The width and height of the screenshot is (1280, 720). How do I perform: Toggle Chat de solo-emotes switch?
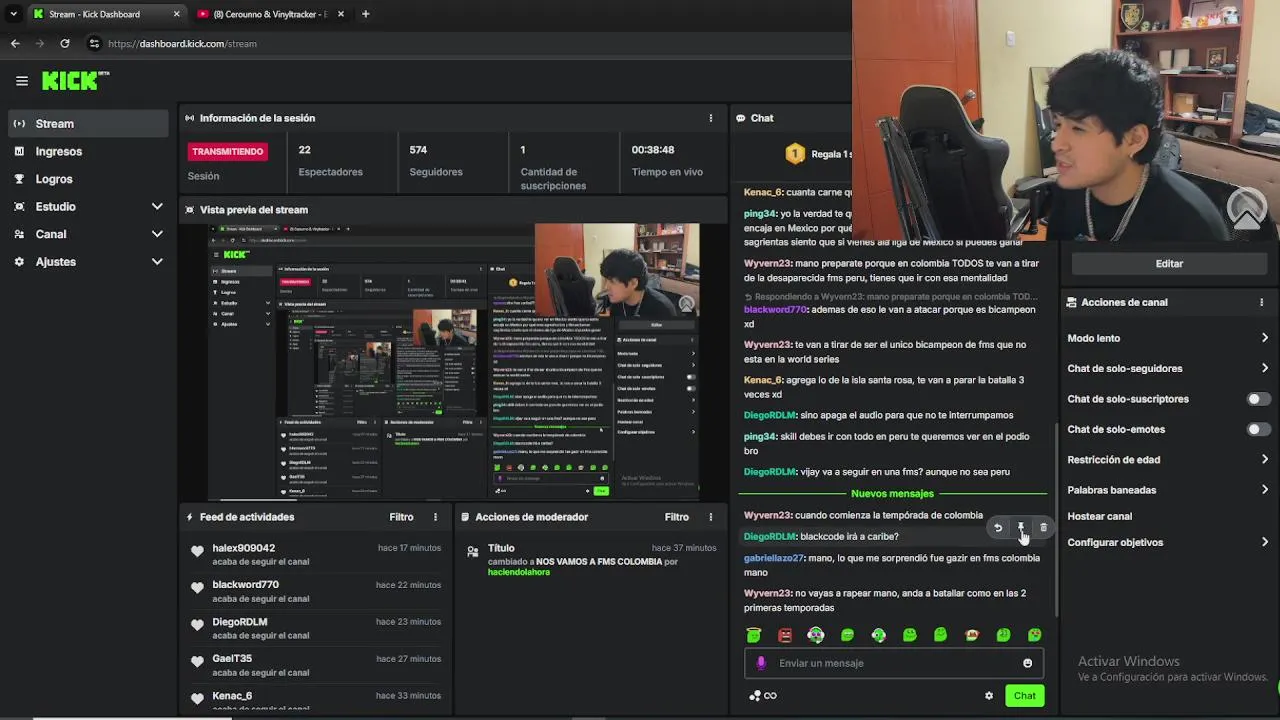tap(1258, 429)
